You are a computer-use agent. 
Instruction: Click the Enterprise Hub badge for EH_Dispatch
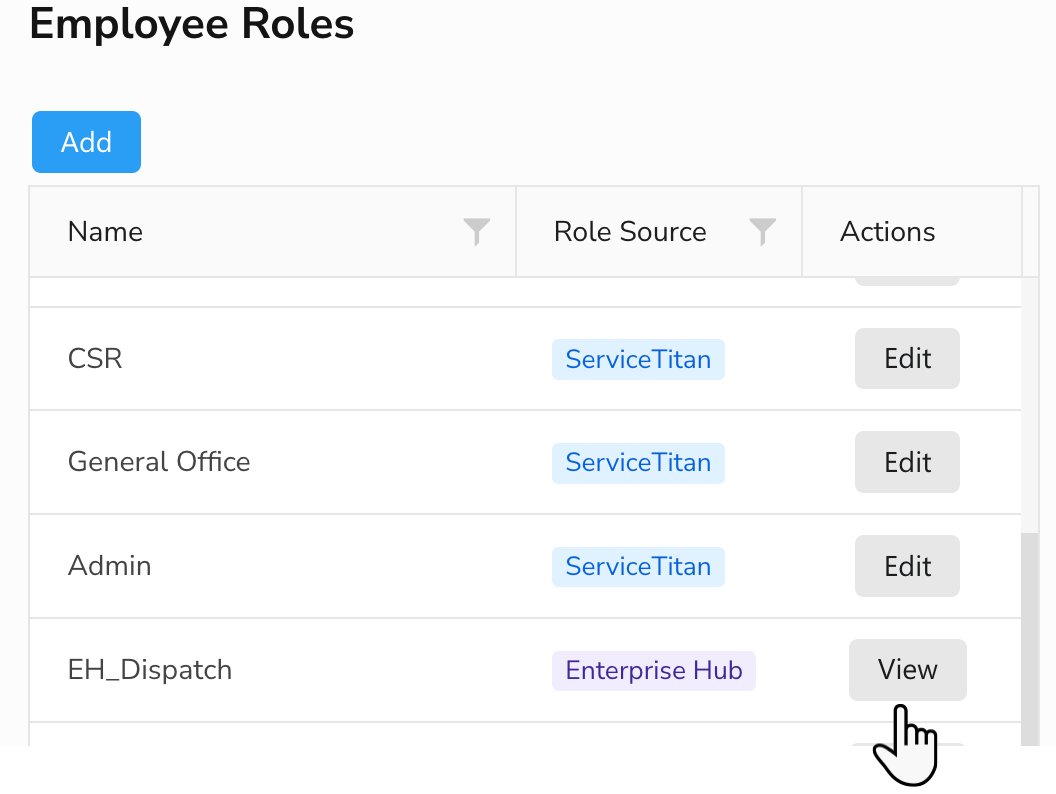tap(653, 670)
